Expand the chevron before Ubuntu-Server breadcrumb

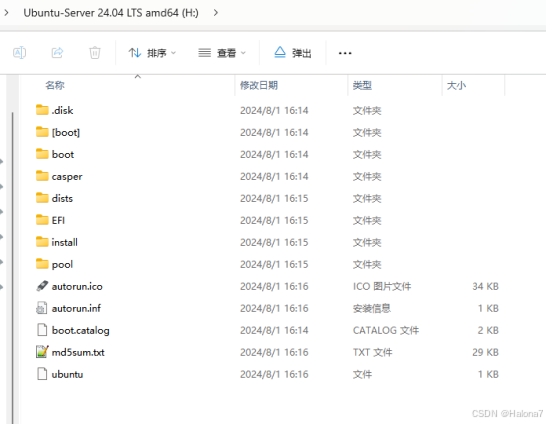[x=6, y=13]
